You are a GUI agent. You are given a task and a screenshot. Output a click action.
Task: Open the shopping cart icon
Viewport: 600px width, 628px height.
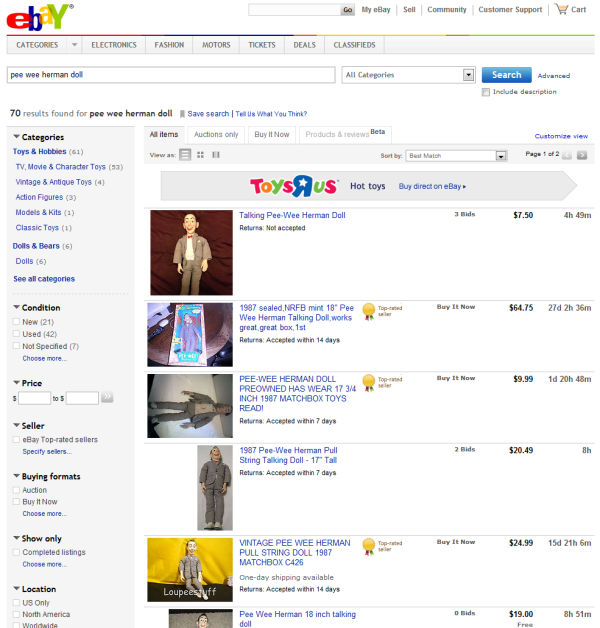pyautogui.click(x=562, y=9)
